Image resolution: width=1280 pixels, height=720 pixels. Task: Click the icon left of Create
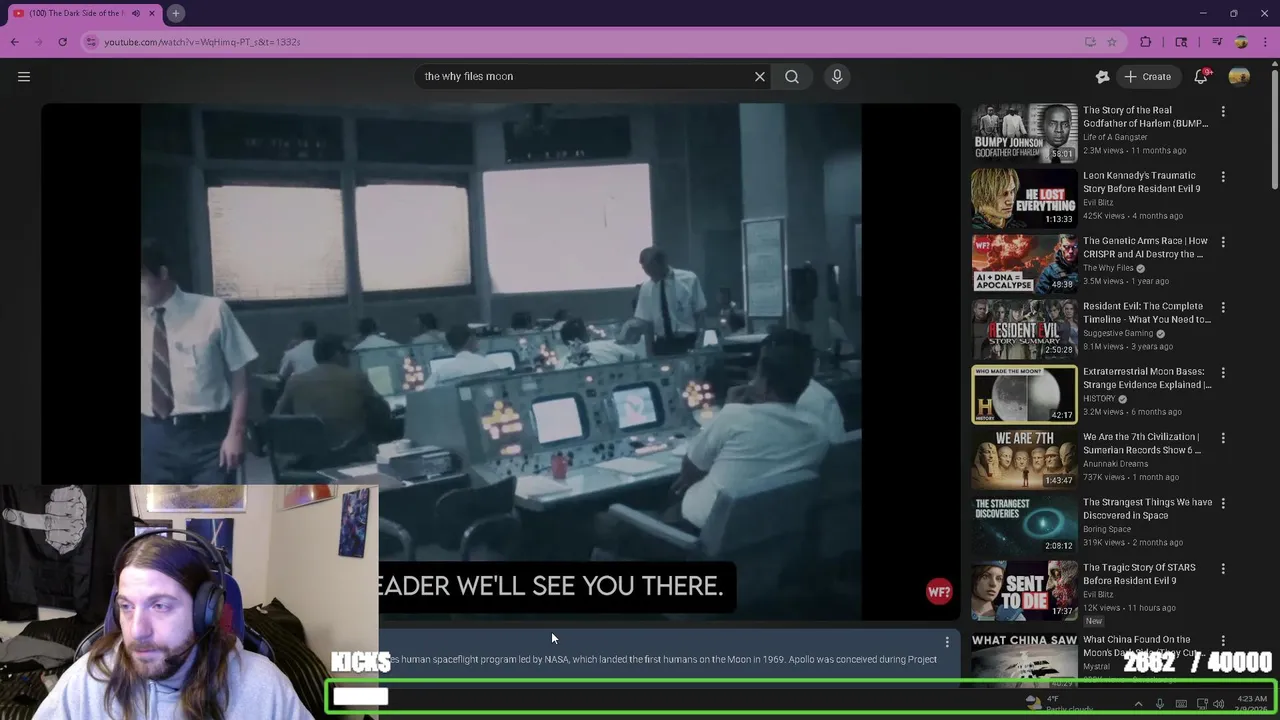point(1102,76)
